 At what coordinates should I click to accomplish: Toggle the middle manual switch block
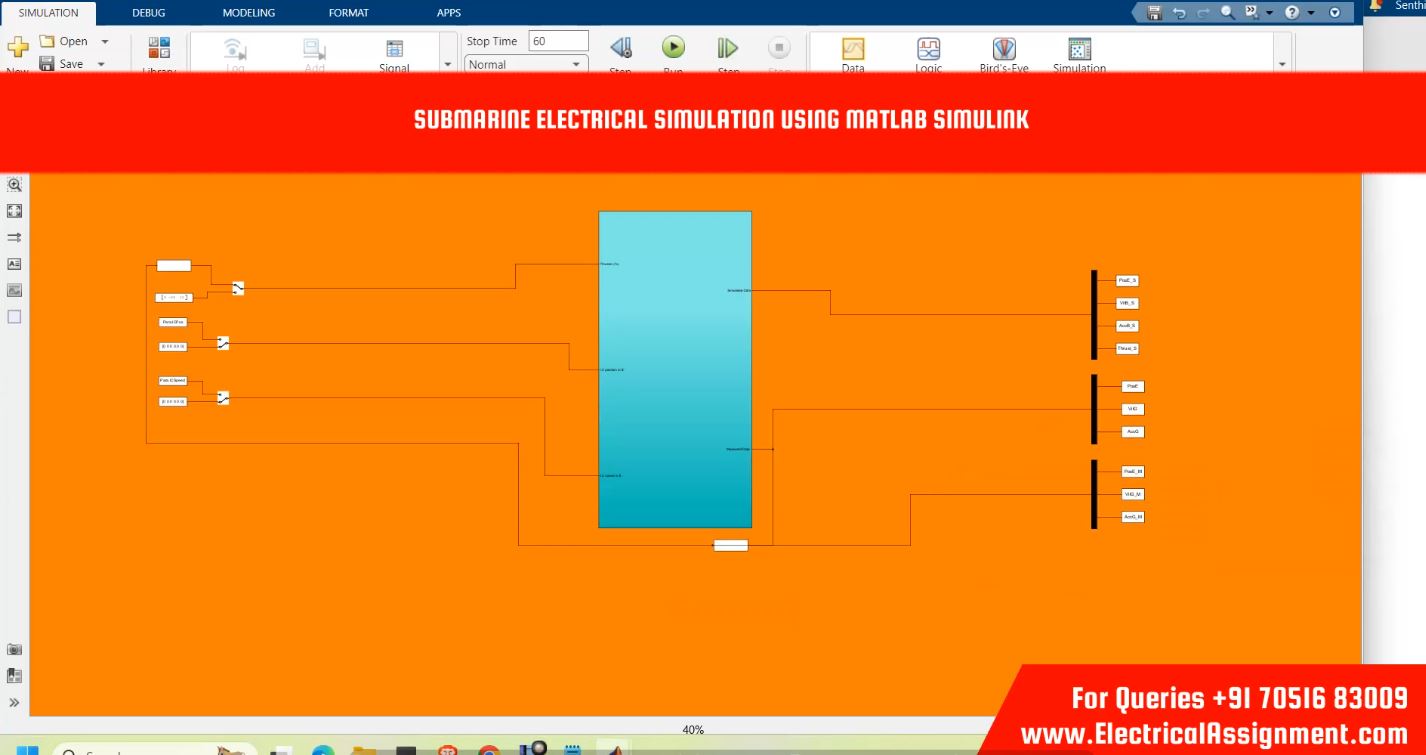223,343
